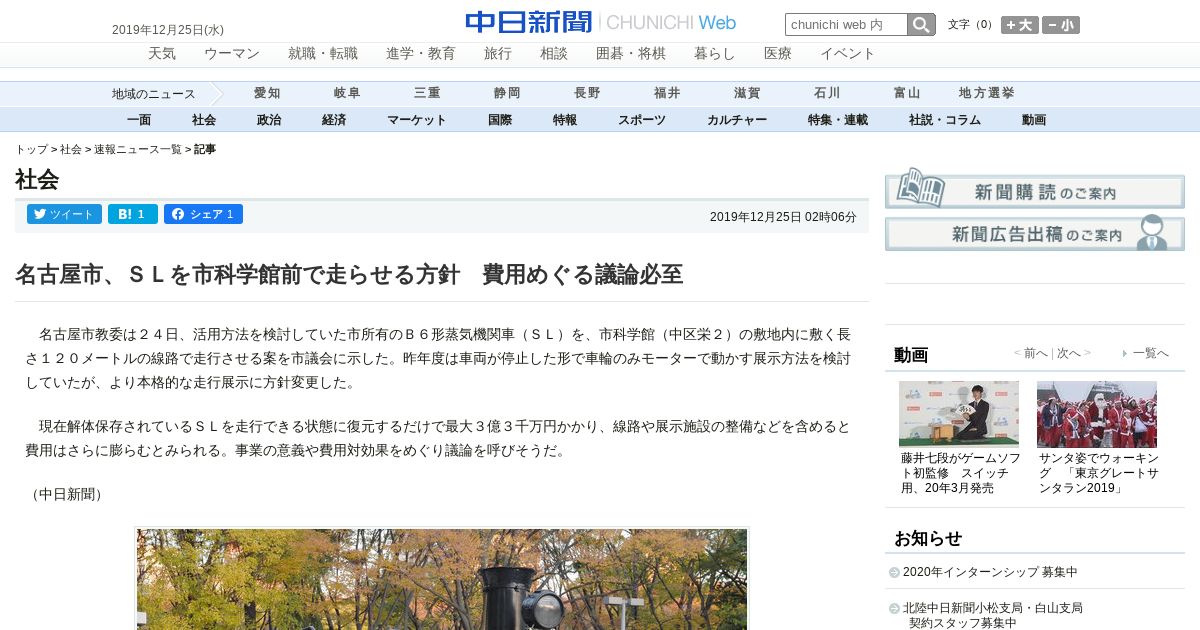Viewport: 1200px width, 630px height.
Task: Go to 経済 economy tab
Action: tap(334, 120)
